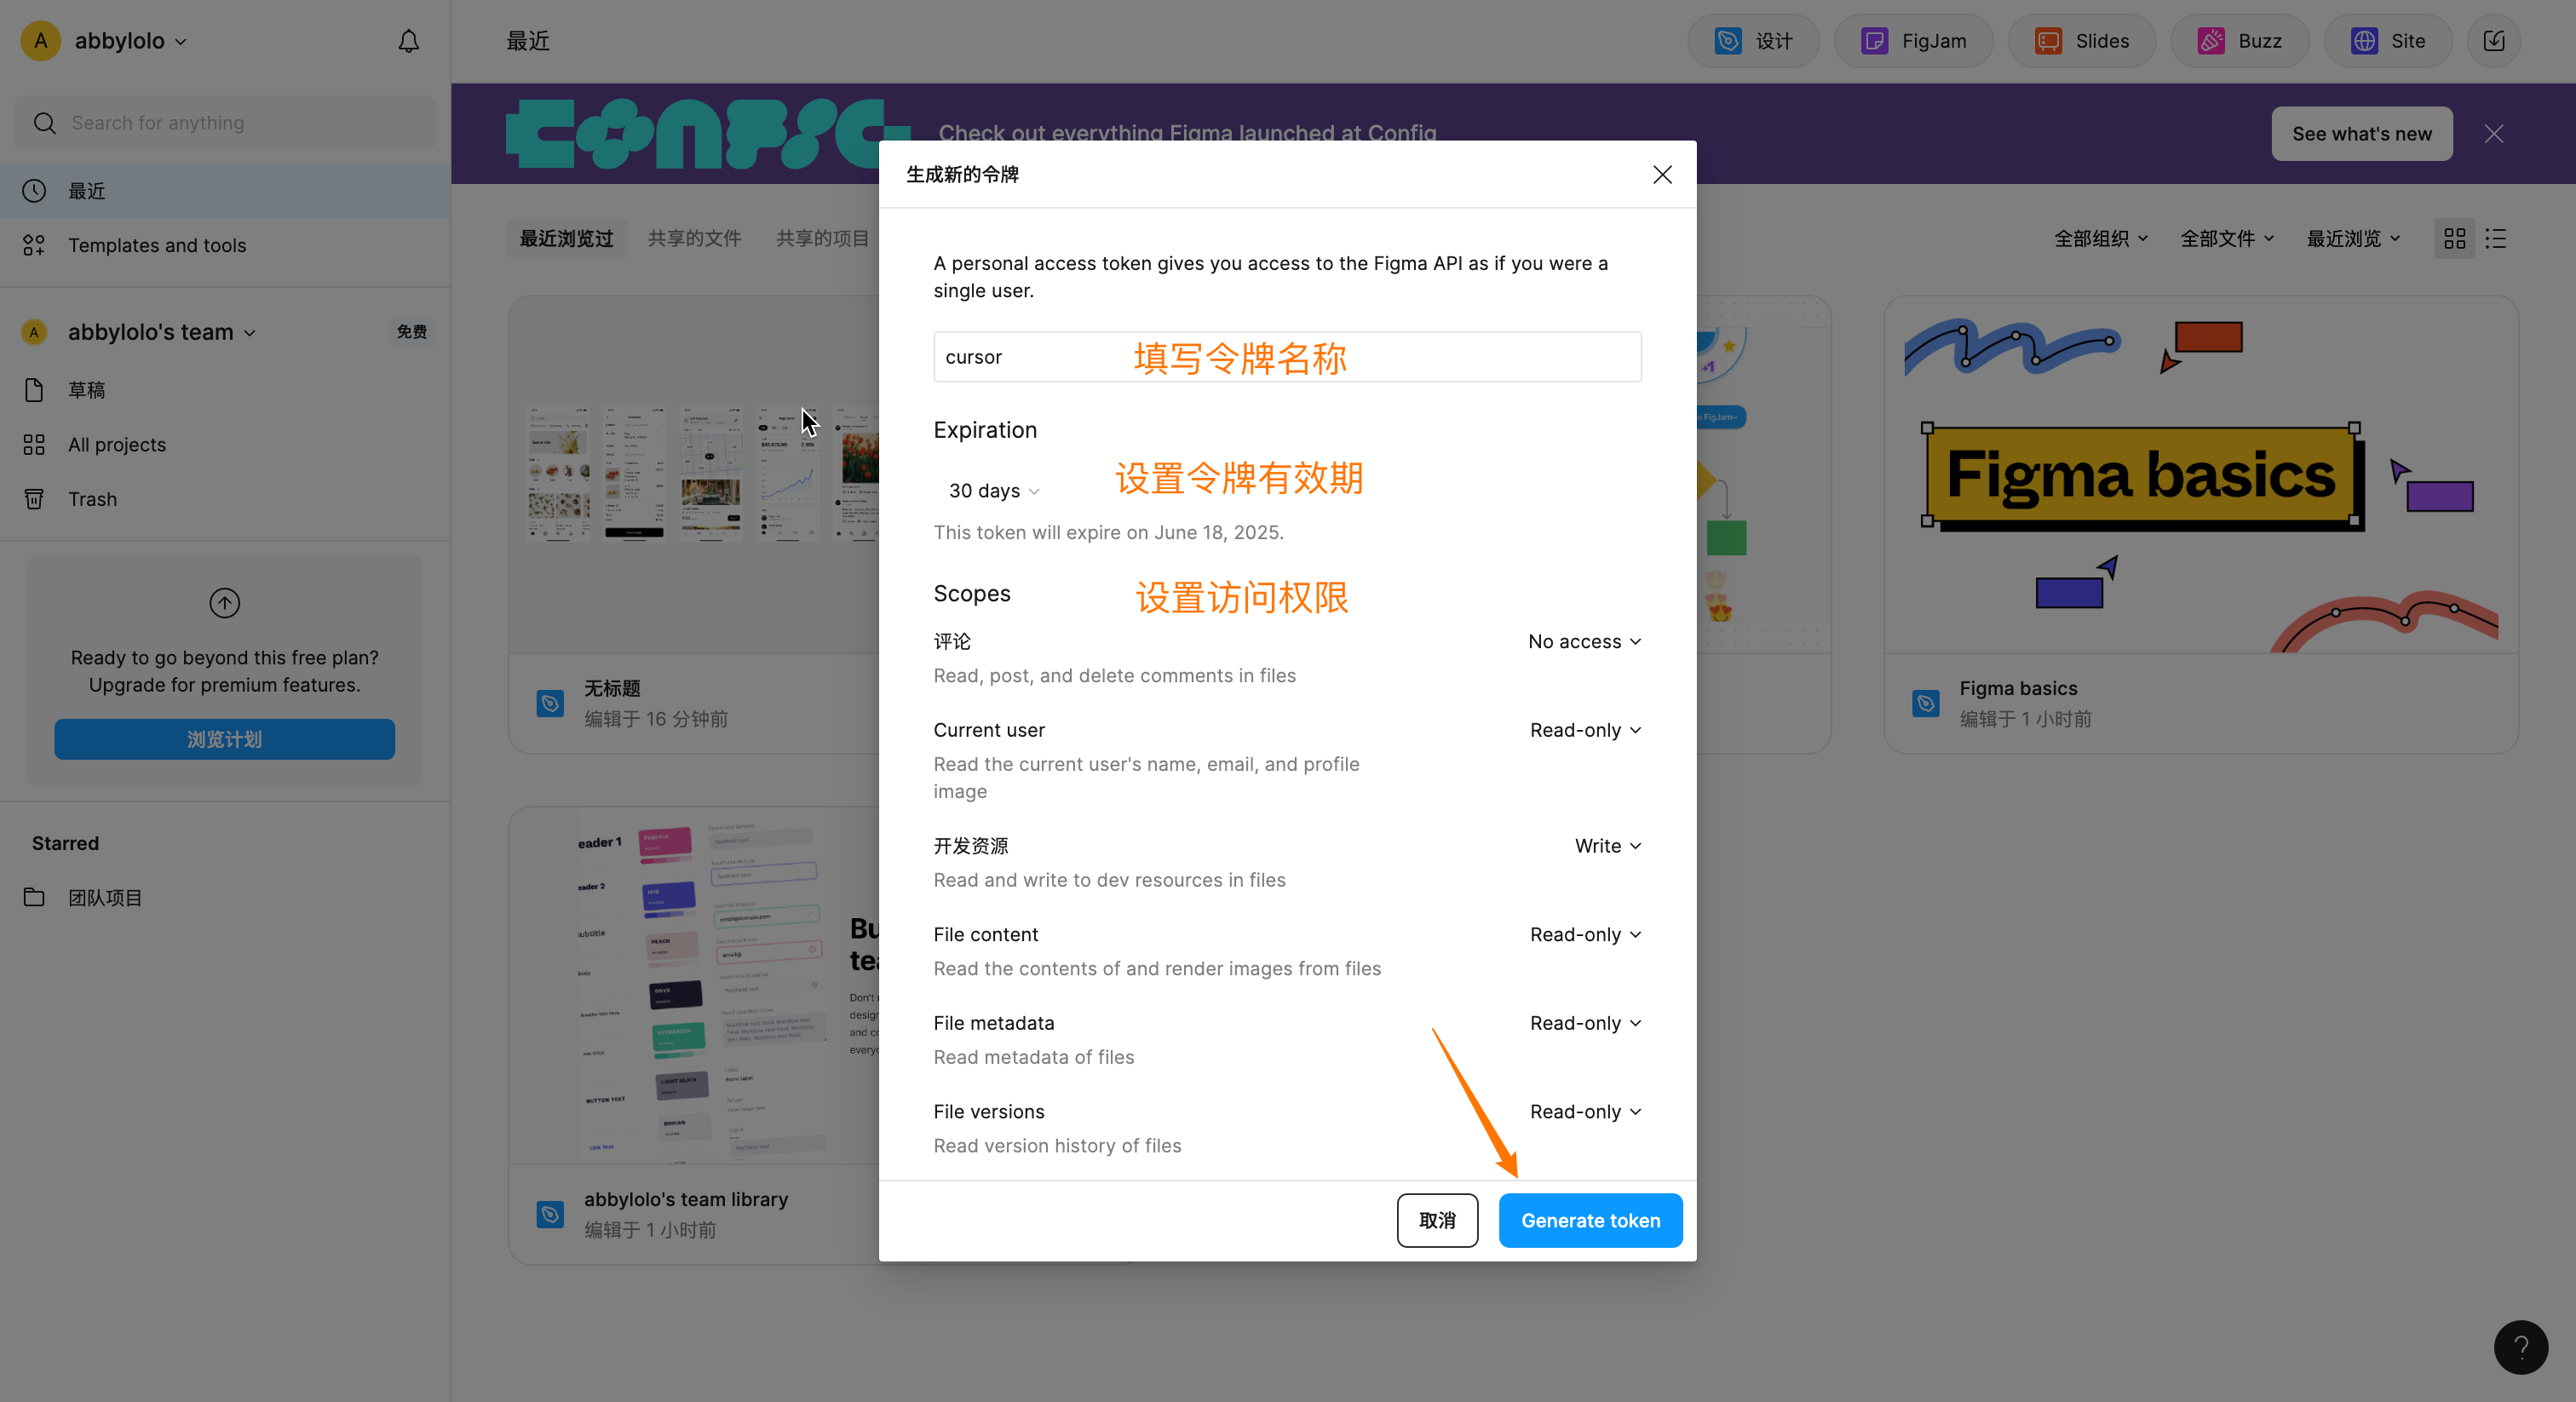Switch to list view
Image resolution: width=2576 pixels, height=1402 pixels.
point(2496,238)
